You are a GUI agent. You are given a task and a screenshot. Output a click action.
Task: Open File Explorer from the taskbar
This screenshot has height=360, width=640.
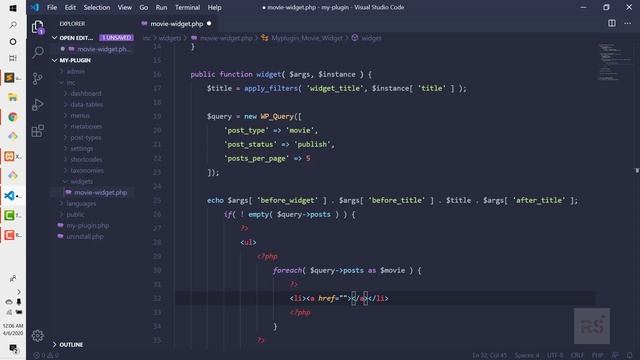coord(13,97)
